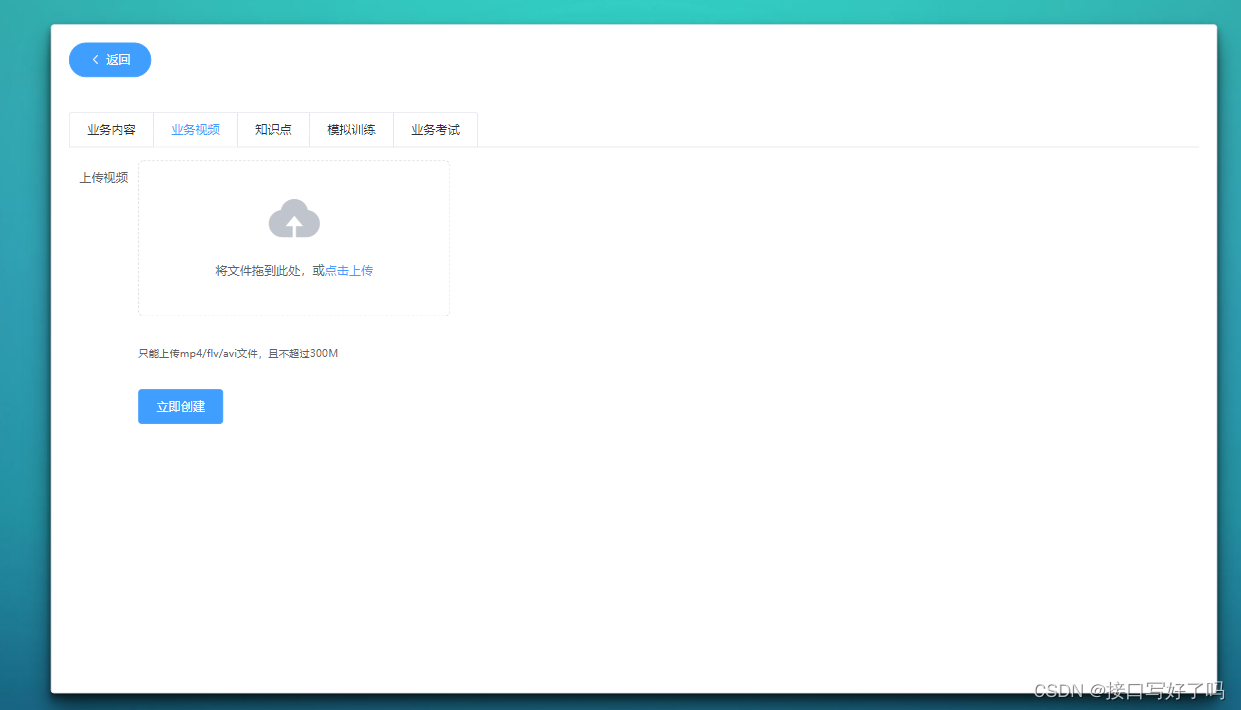This screenshot has height=710, width=1241.
Task: Click the back chevron inside 返回 button
Action: (94, 60)
